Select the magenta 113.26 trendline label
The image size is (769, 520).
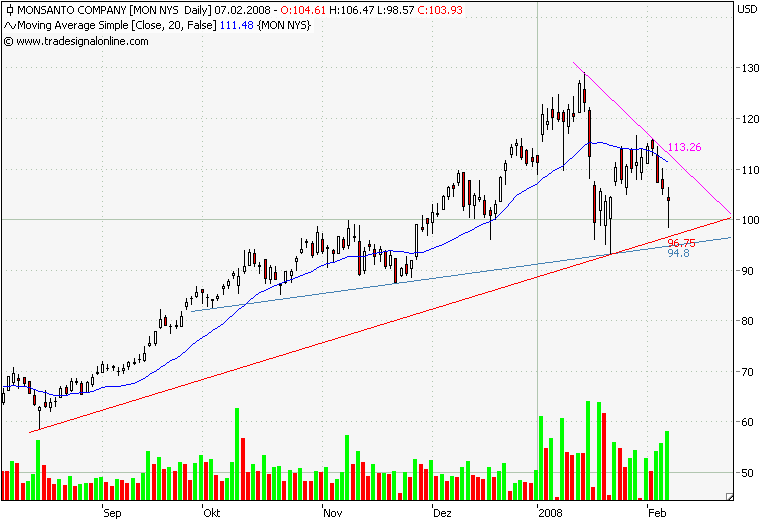(684, 147)
